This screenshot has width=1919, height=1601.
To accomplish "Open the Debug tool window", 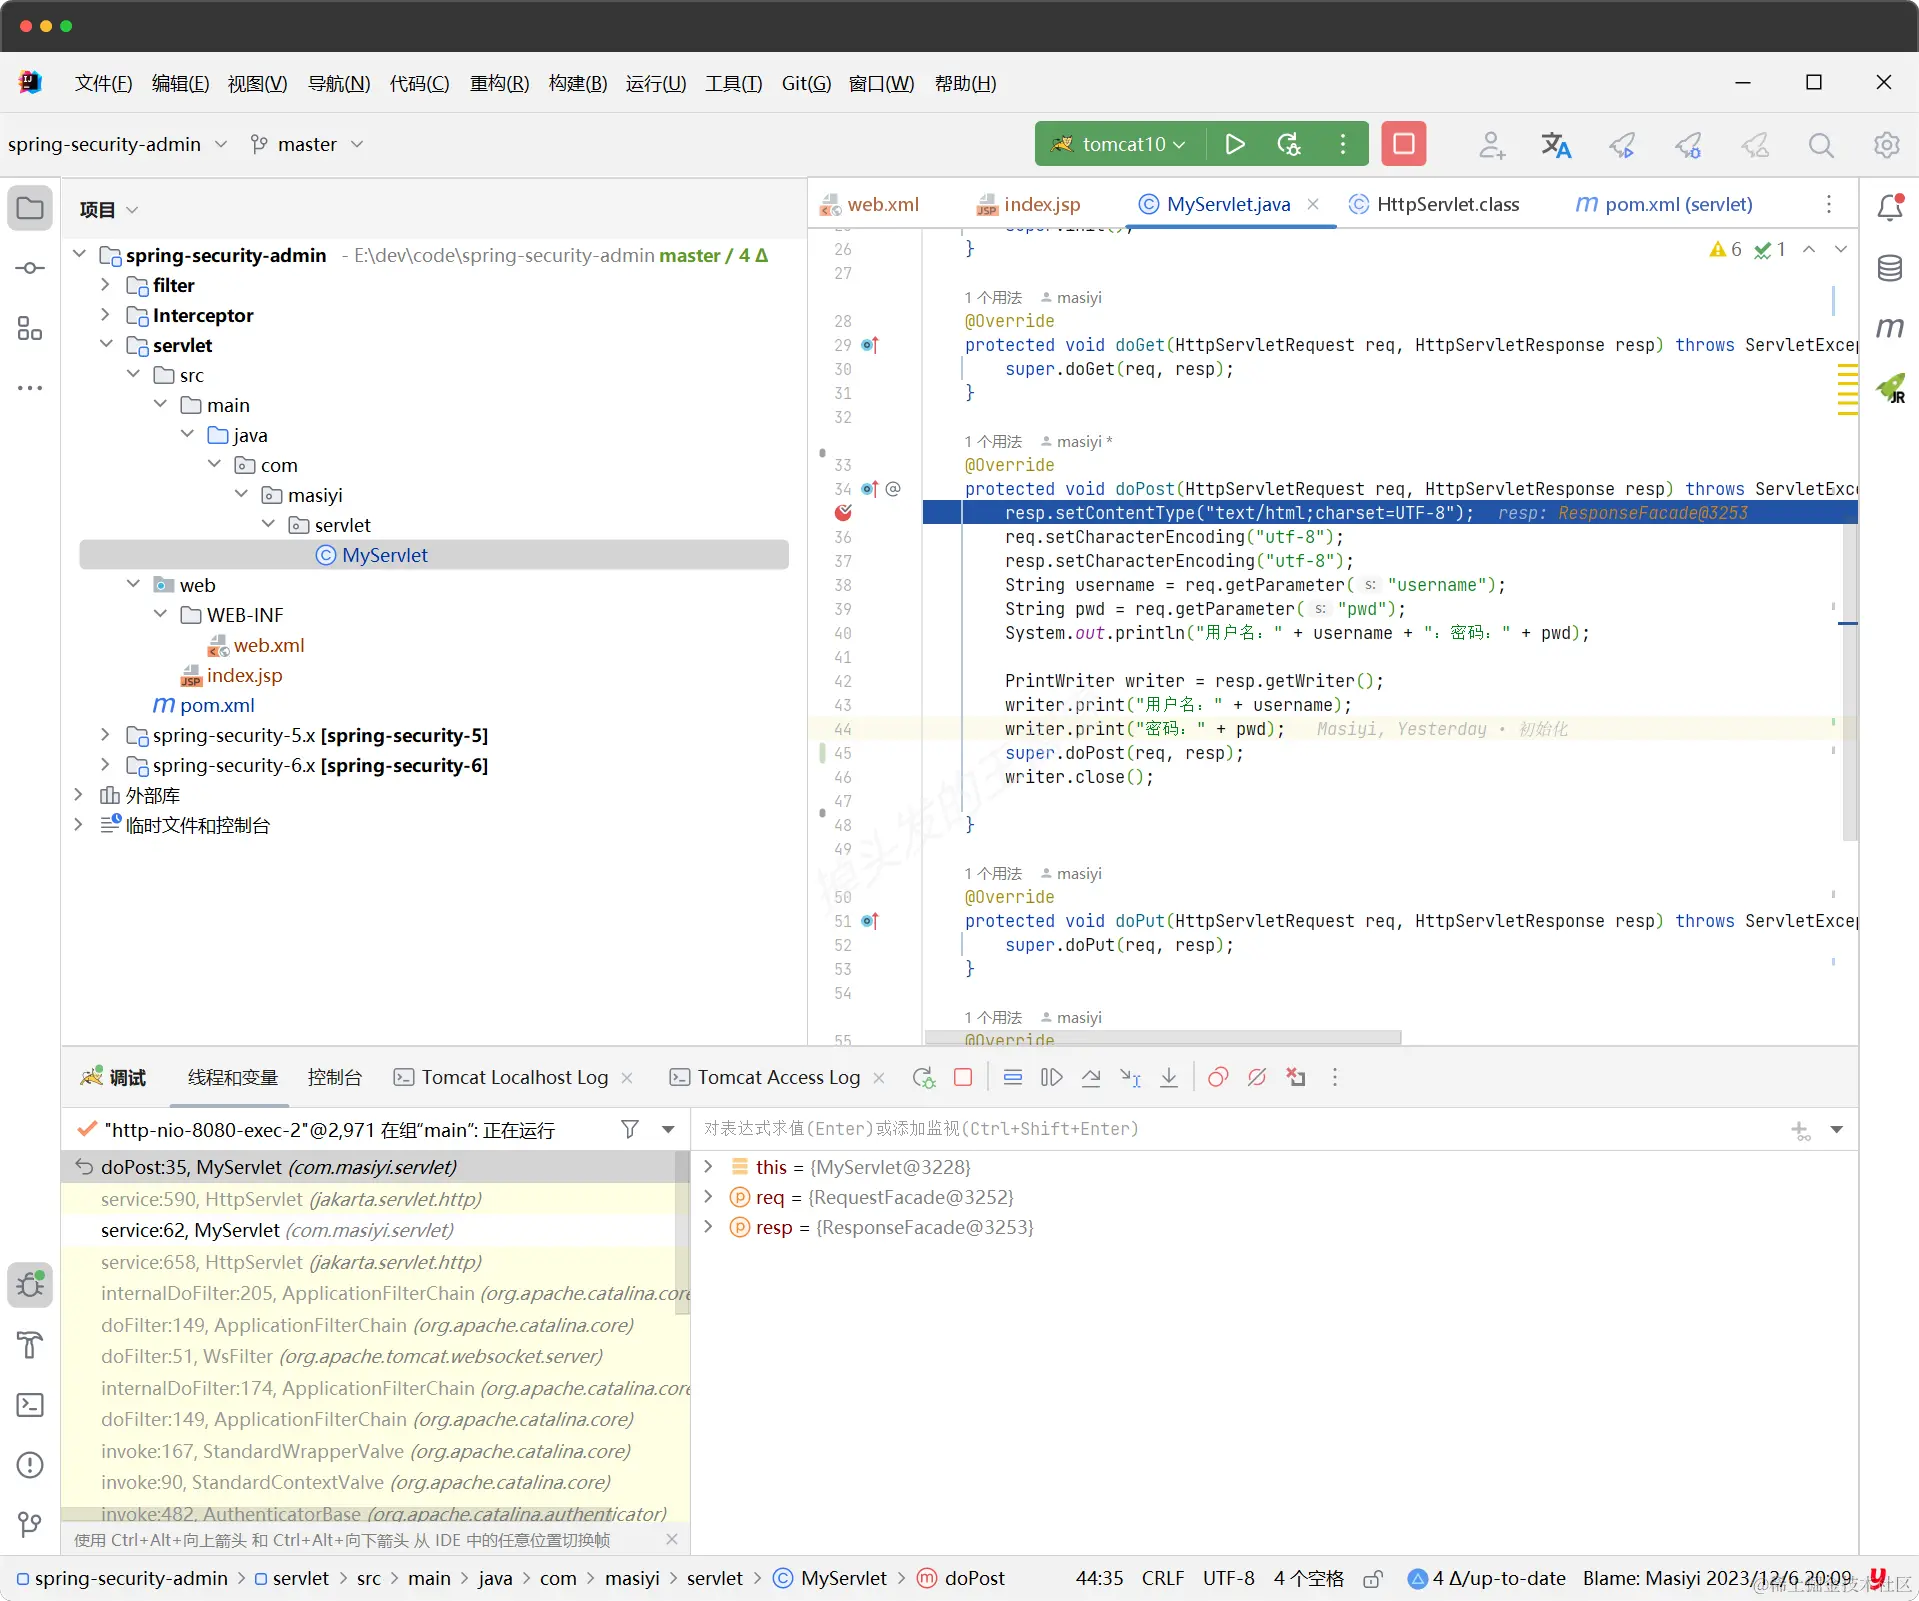I will coord(30,1285).
